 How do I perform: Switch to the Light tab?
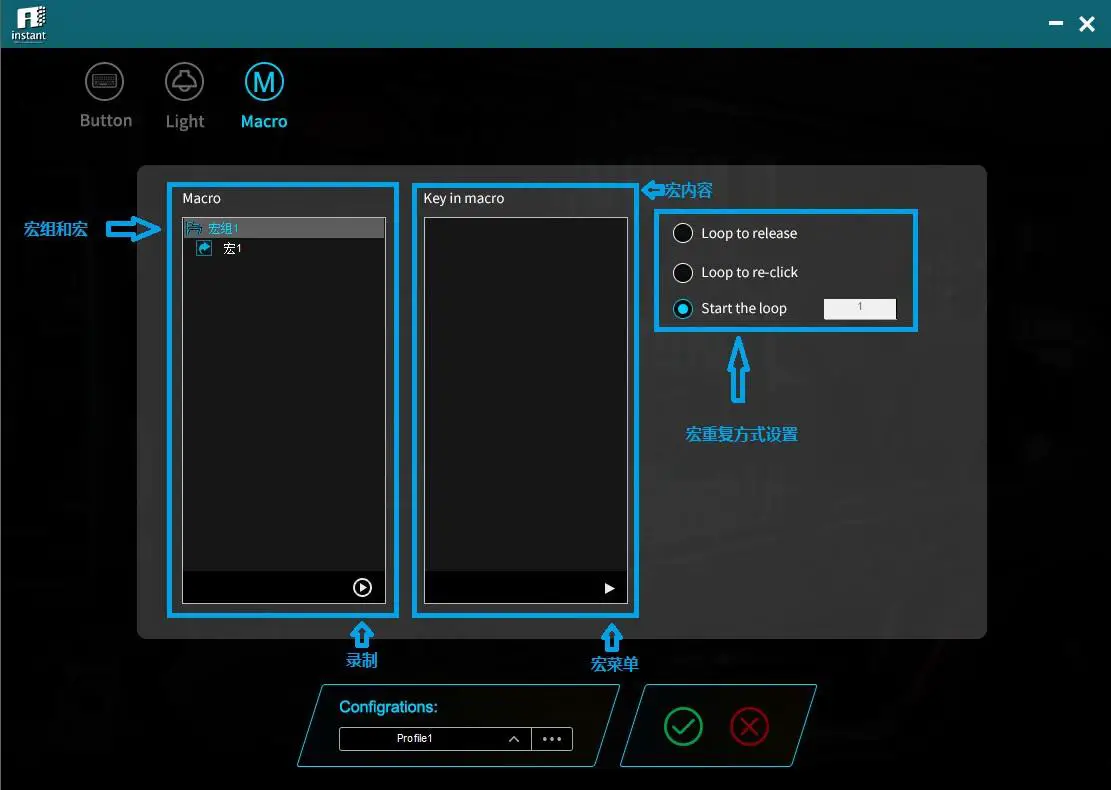(184, 96)
